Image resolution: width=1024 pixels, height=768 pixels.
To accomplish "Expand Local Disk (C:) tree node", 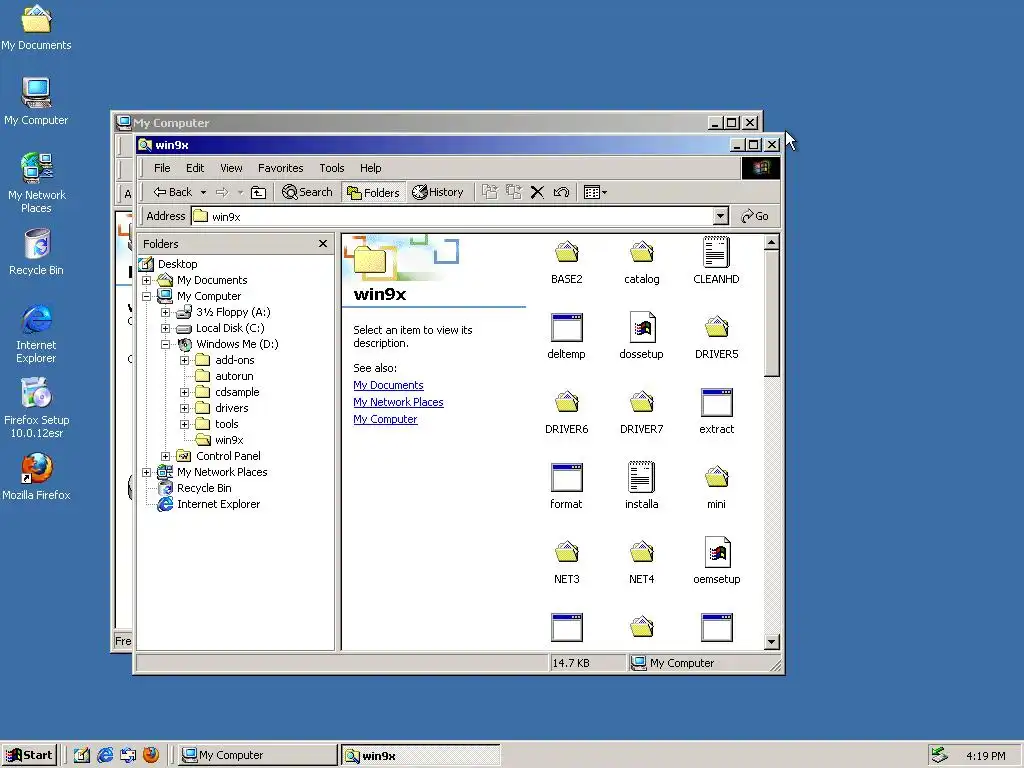I will 165,328.
